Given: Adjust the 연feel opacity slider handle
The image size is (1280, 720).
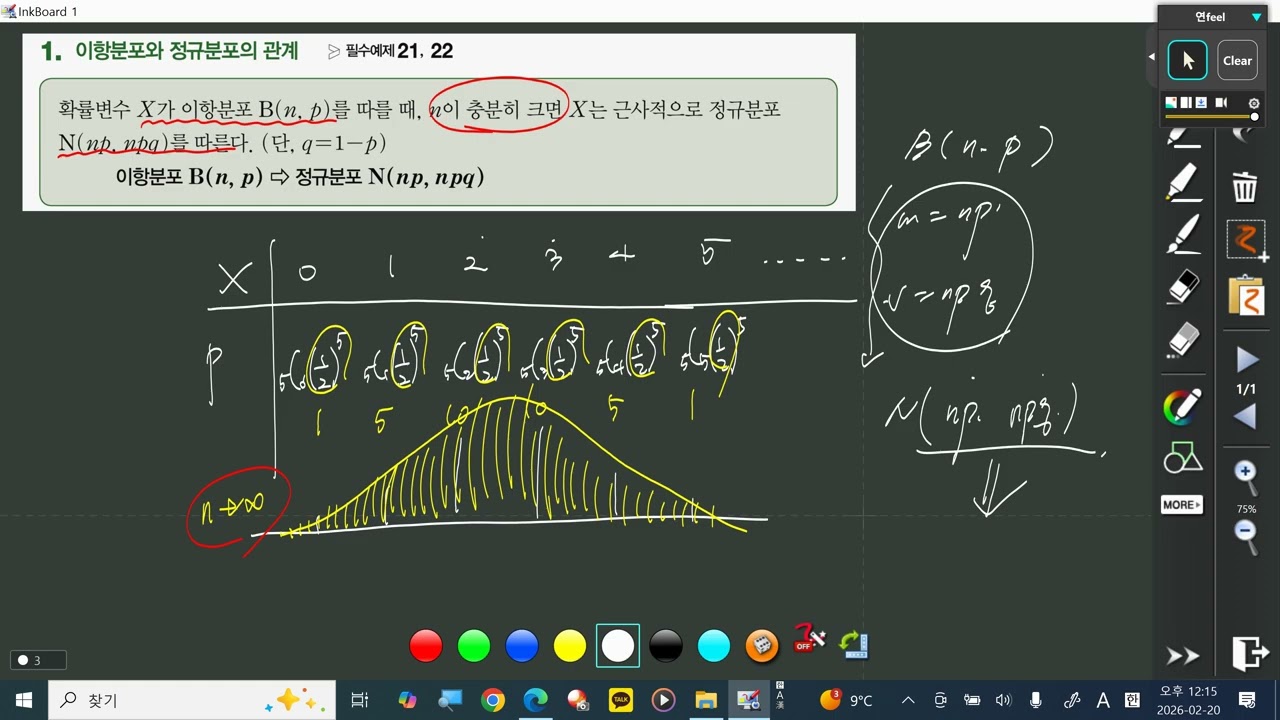Looking at the screenshot, I should point(1254,117).
